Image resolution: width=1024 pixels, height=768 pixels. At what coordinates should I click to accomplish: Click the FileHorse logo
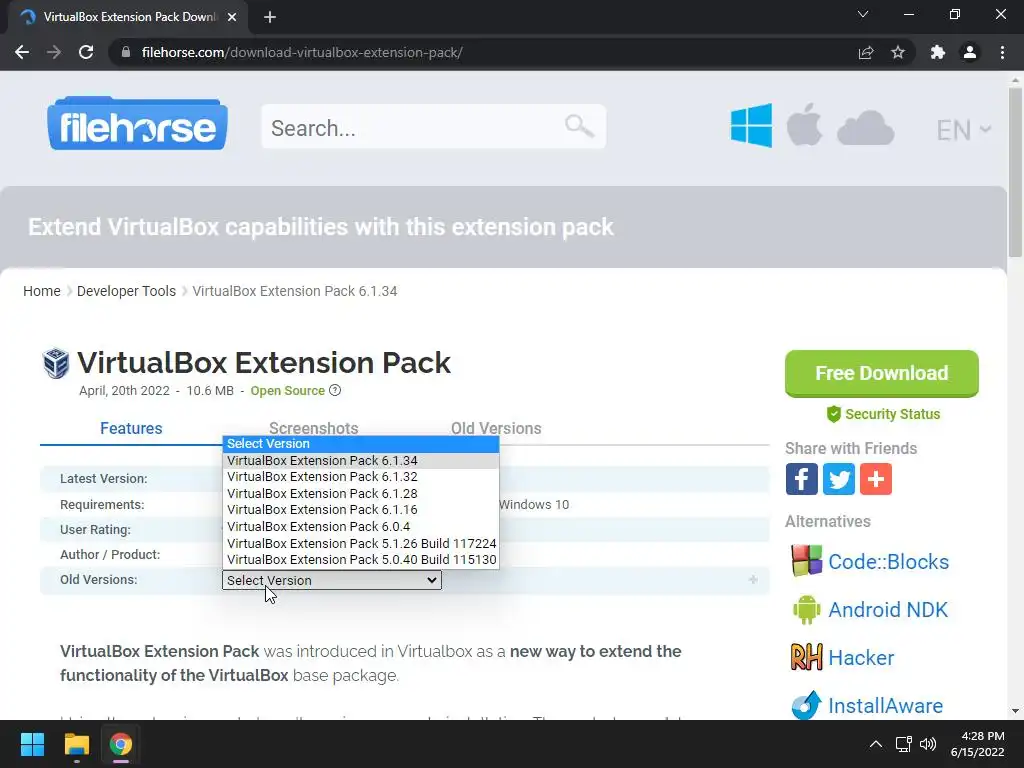point(137,123)
